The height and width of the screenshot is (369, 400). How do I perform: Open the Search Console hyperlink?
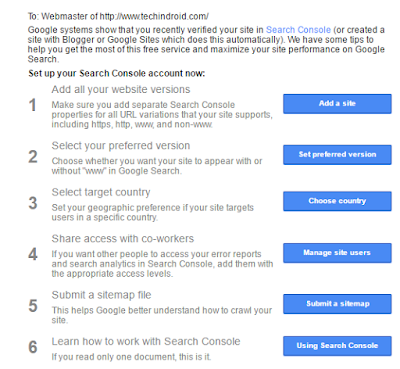click(x=298, y=30)
